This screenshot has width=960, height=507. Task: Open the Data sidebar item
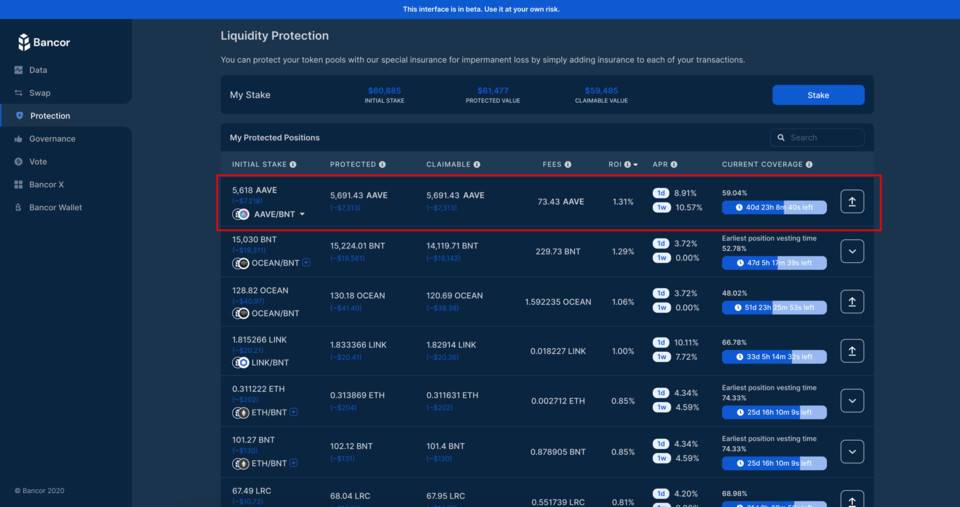(38, 70)
